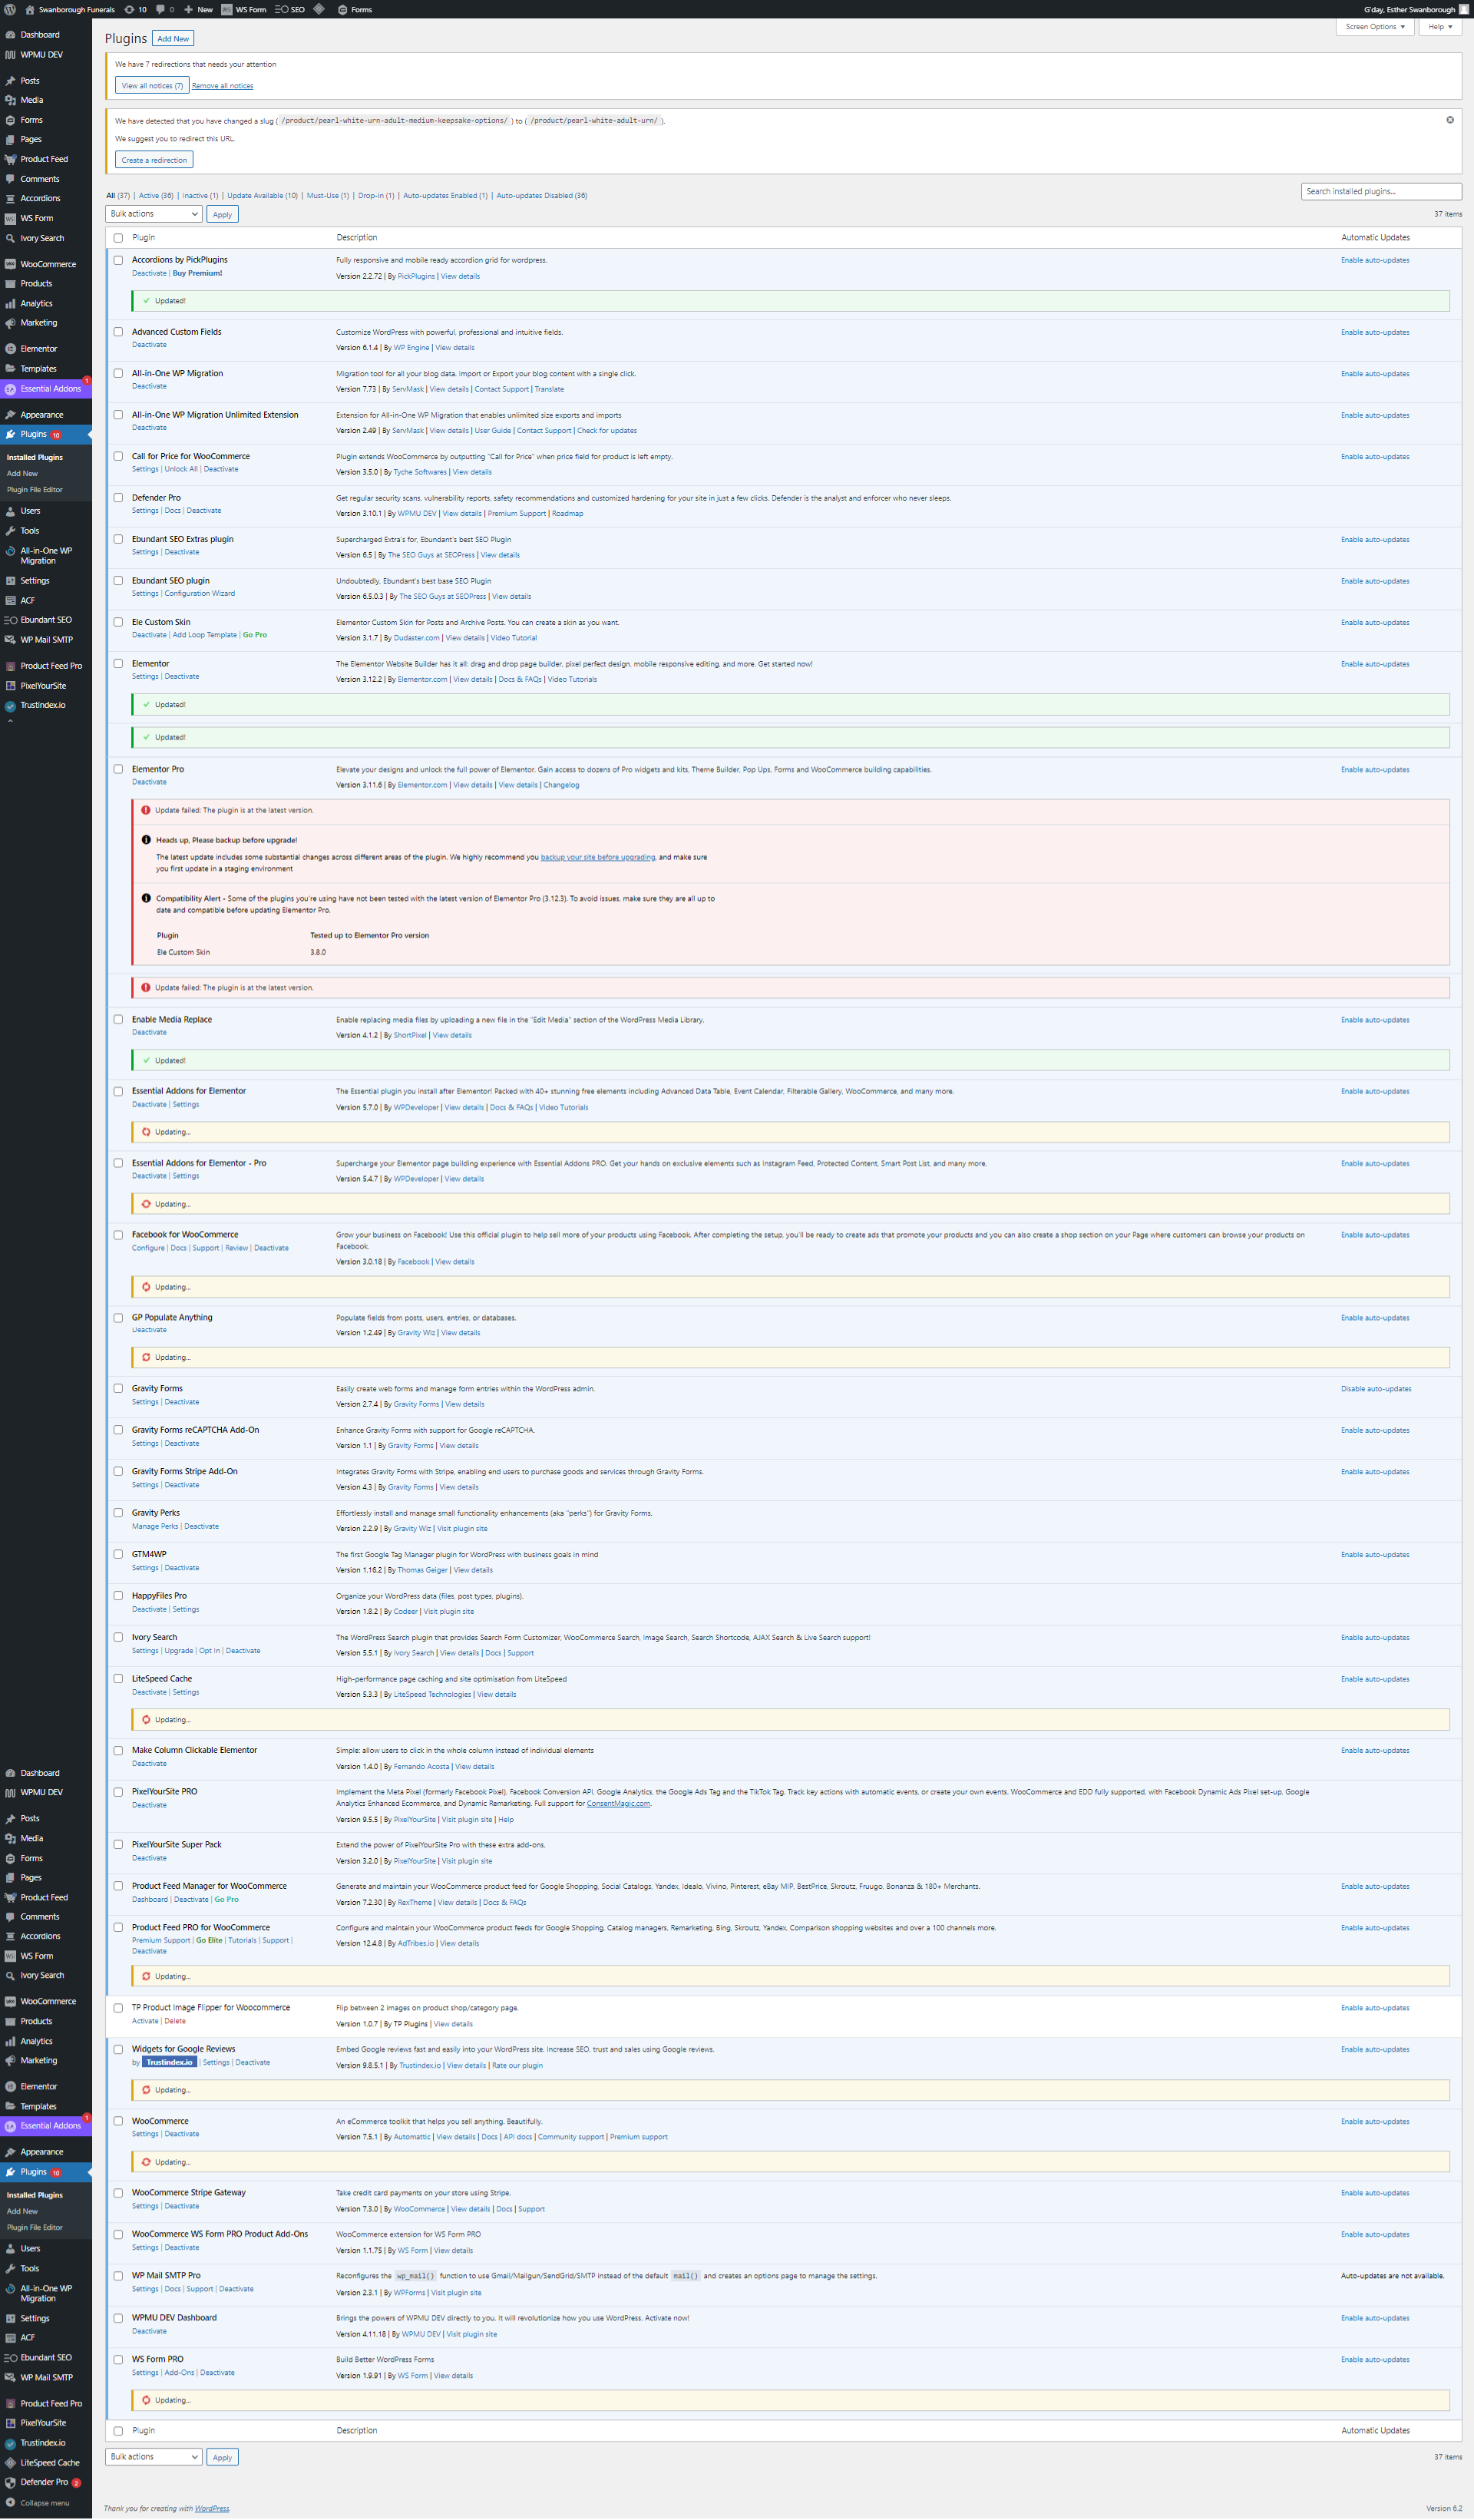Click the diamond icon in admin bar
This screenshot has height=2520, width=1474.
[319, 9]
